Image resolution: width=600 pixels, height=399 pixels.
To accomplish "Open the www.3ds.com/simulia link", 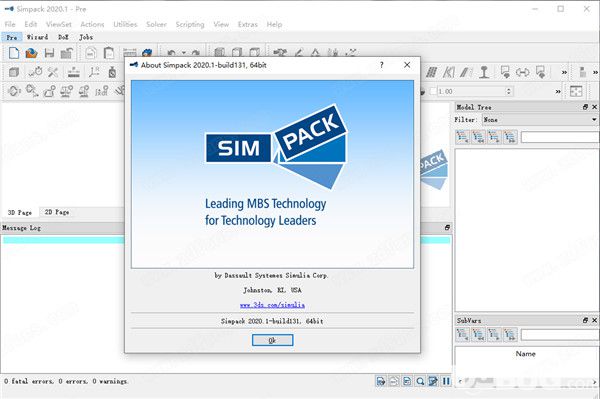I will (272, 305).
